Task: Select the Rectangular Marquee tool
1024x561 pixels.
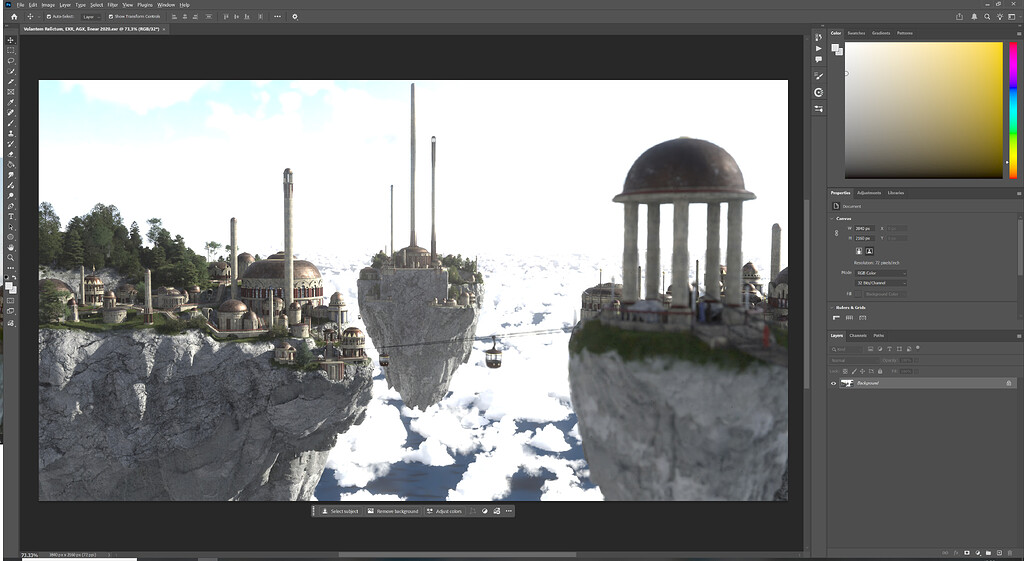Action: (10, 50)
